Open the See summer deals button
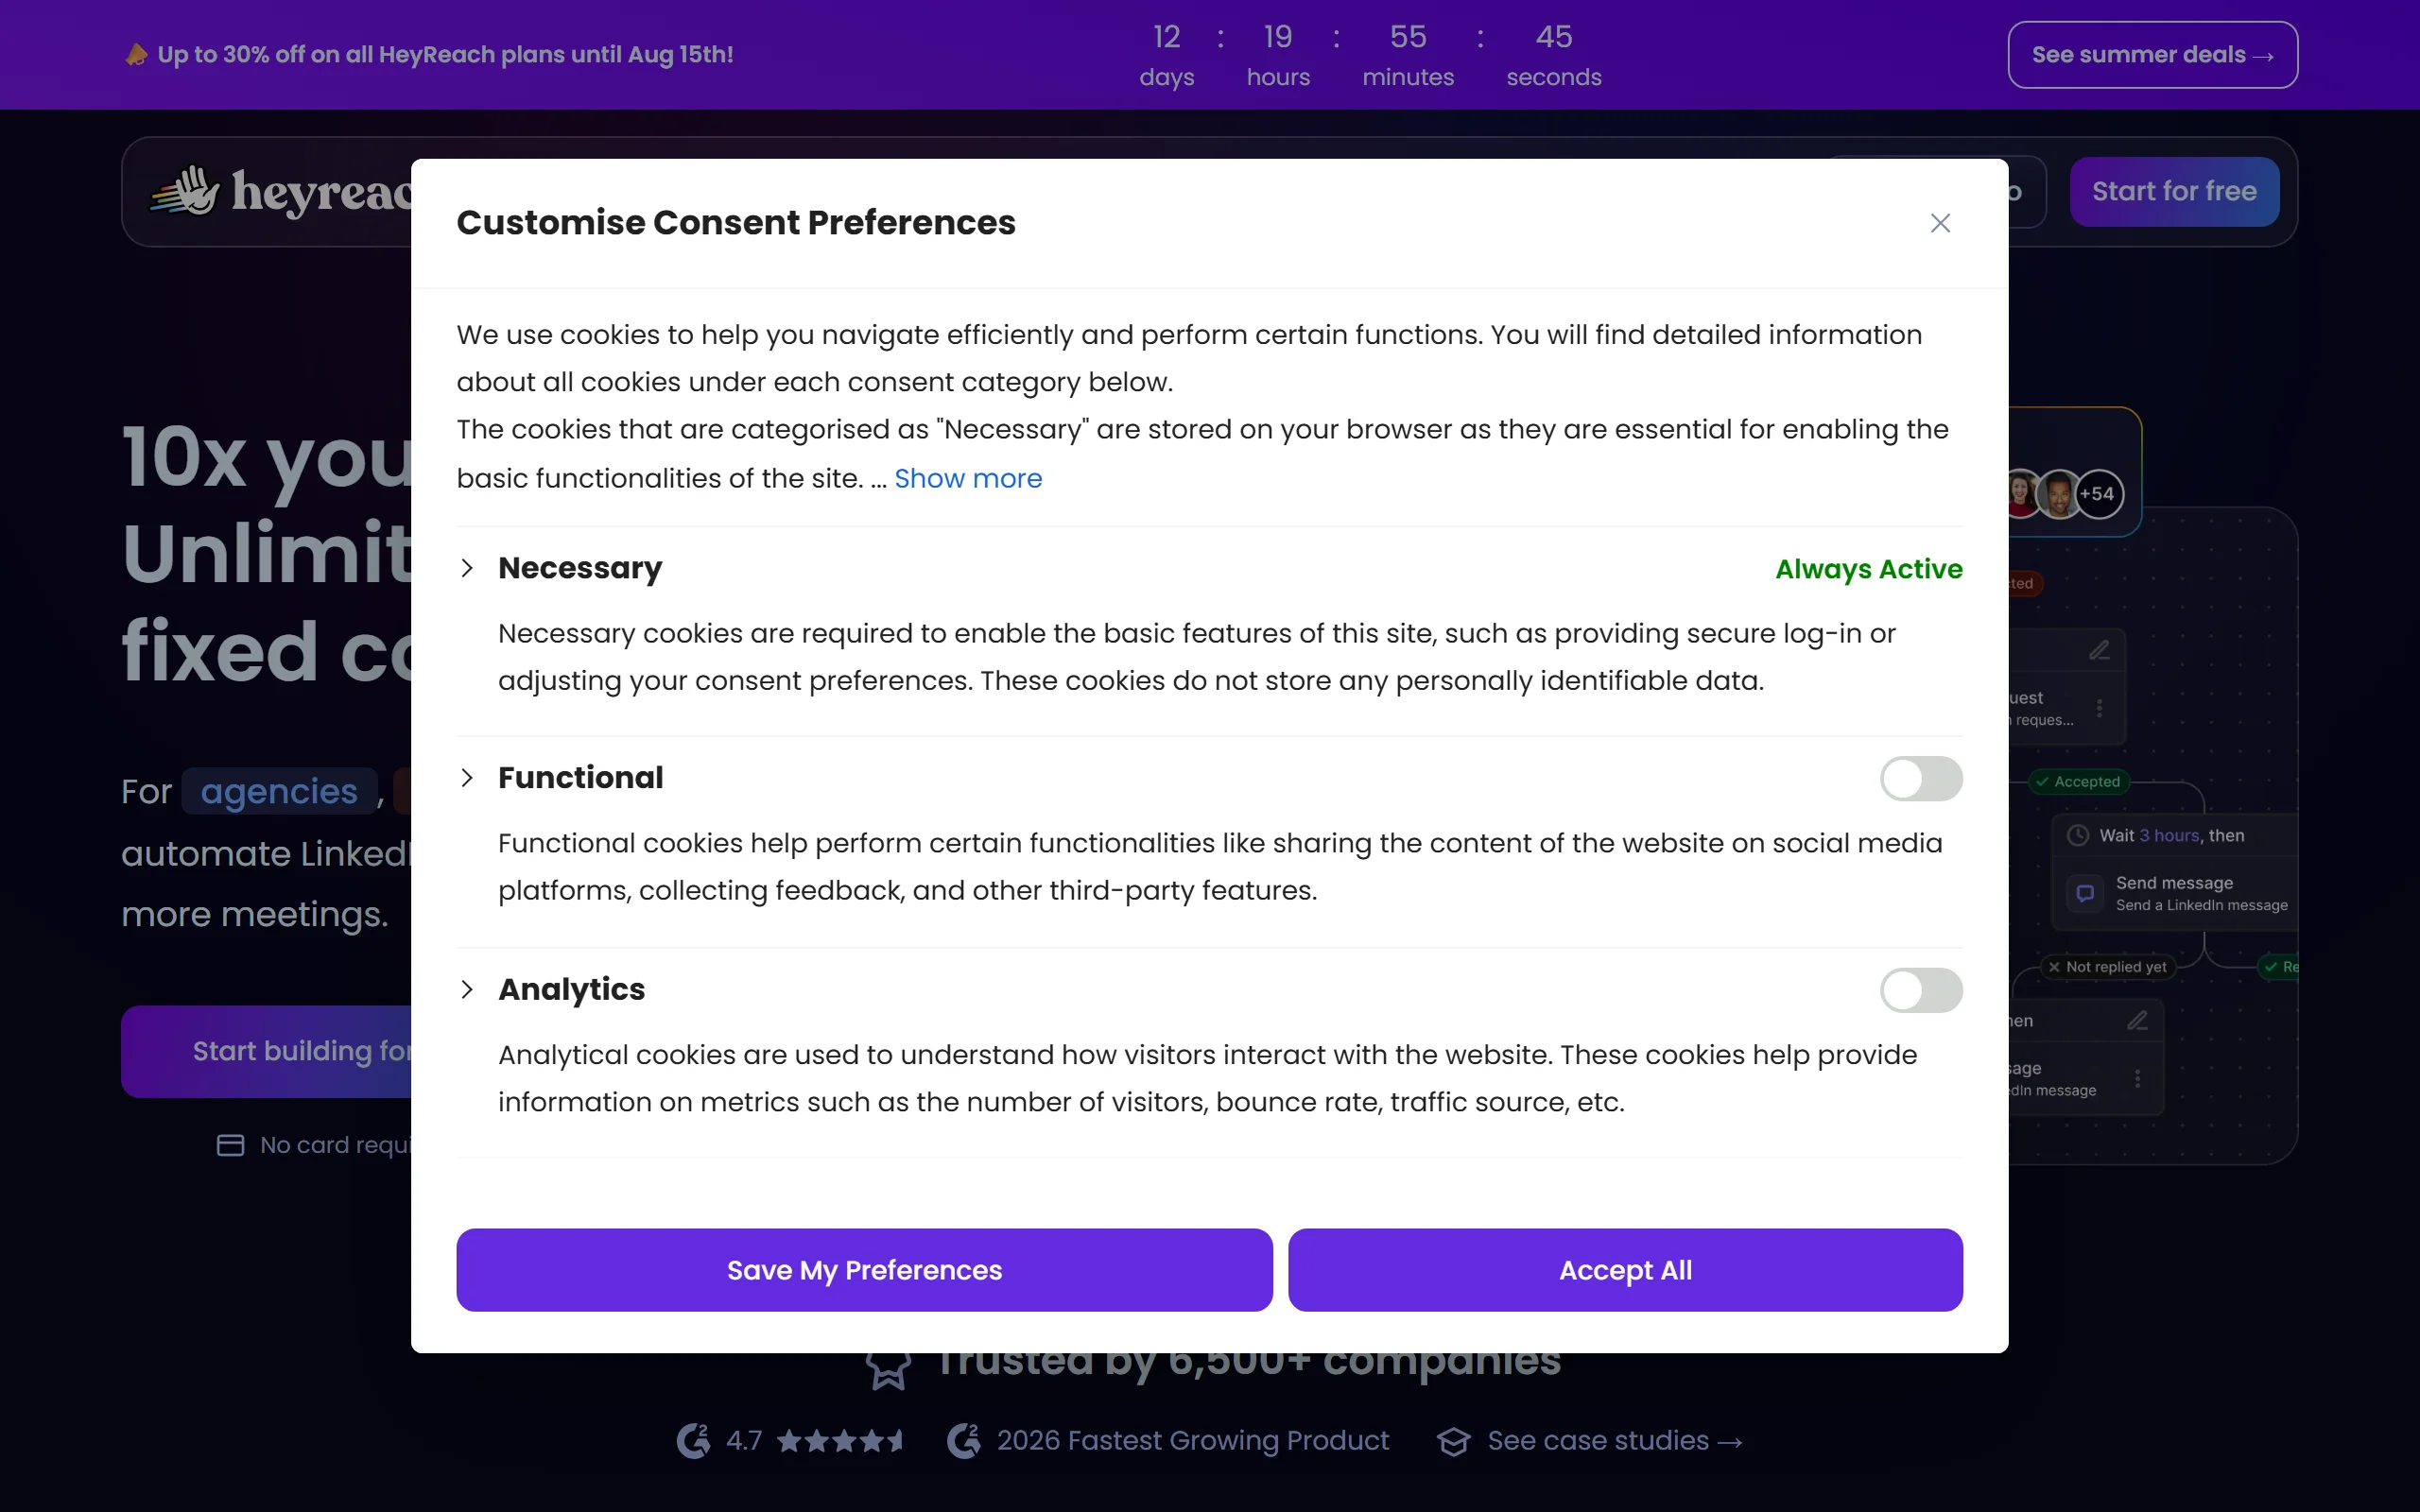This screenshot has height=1512, width=2420. (x=2152, y=55)
